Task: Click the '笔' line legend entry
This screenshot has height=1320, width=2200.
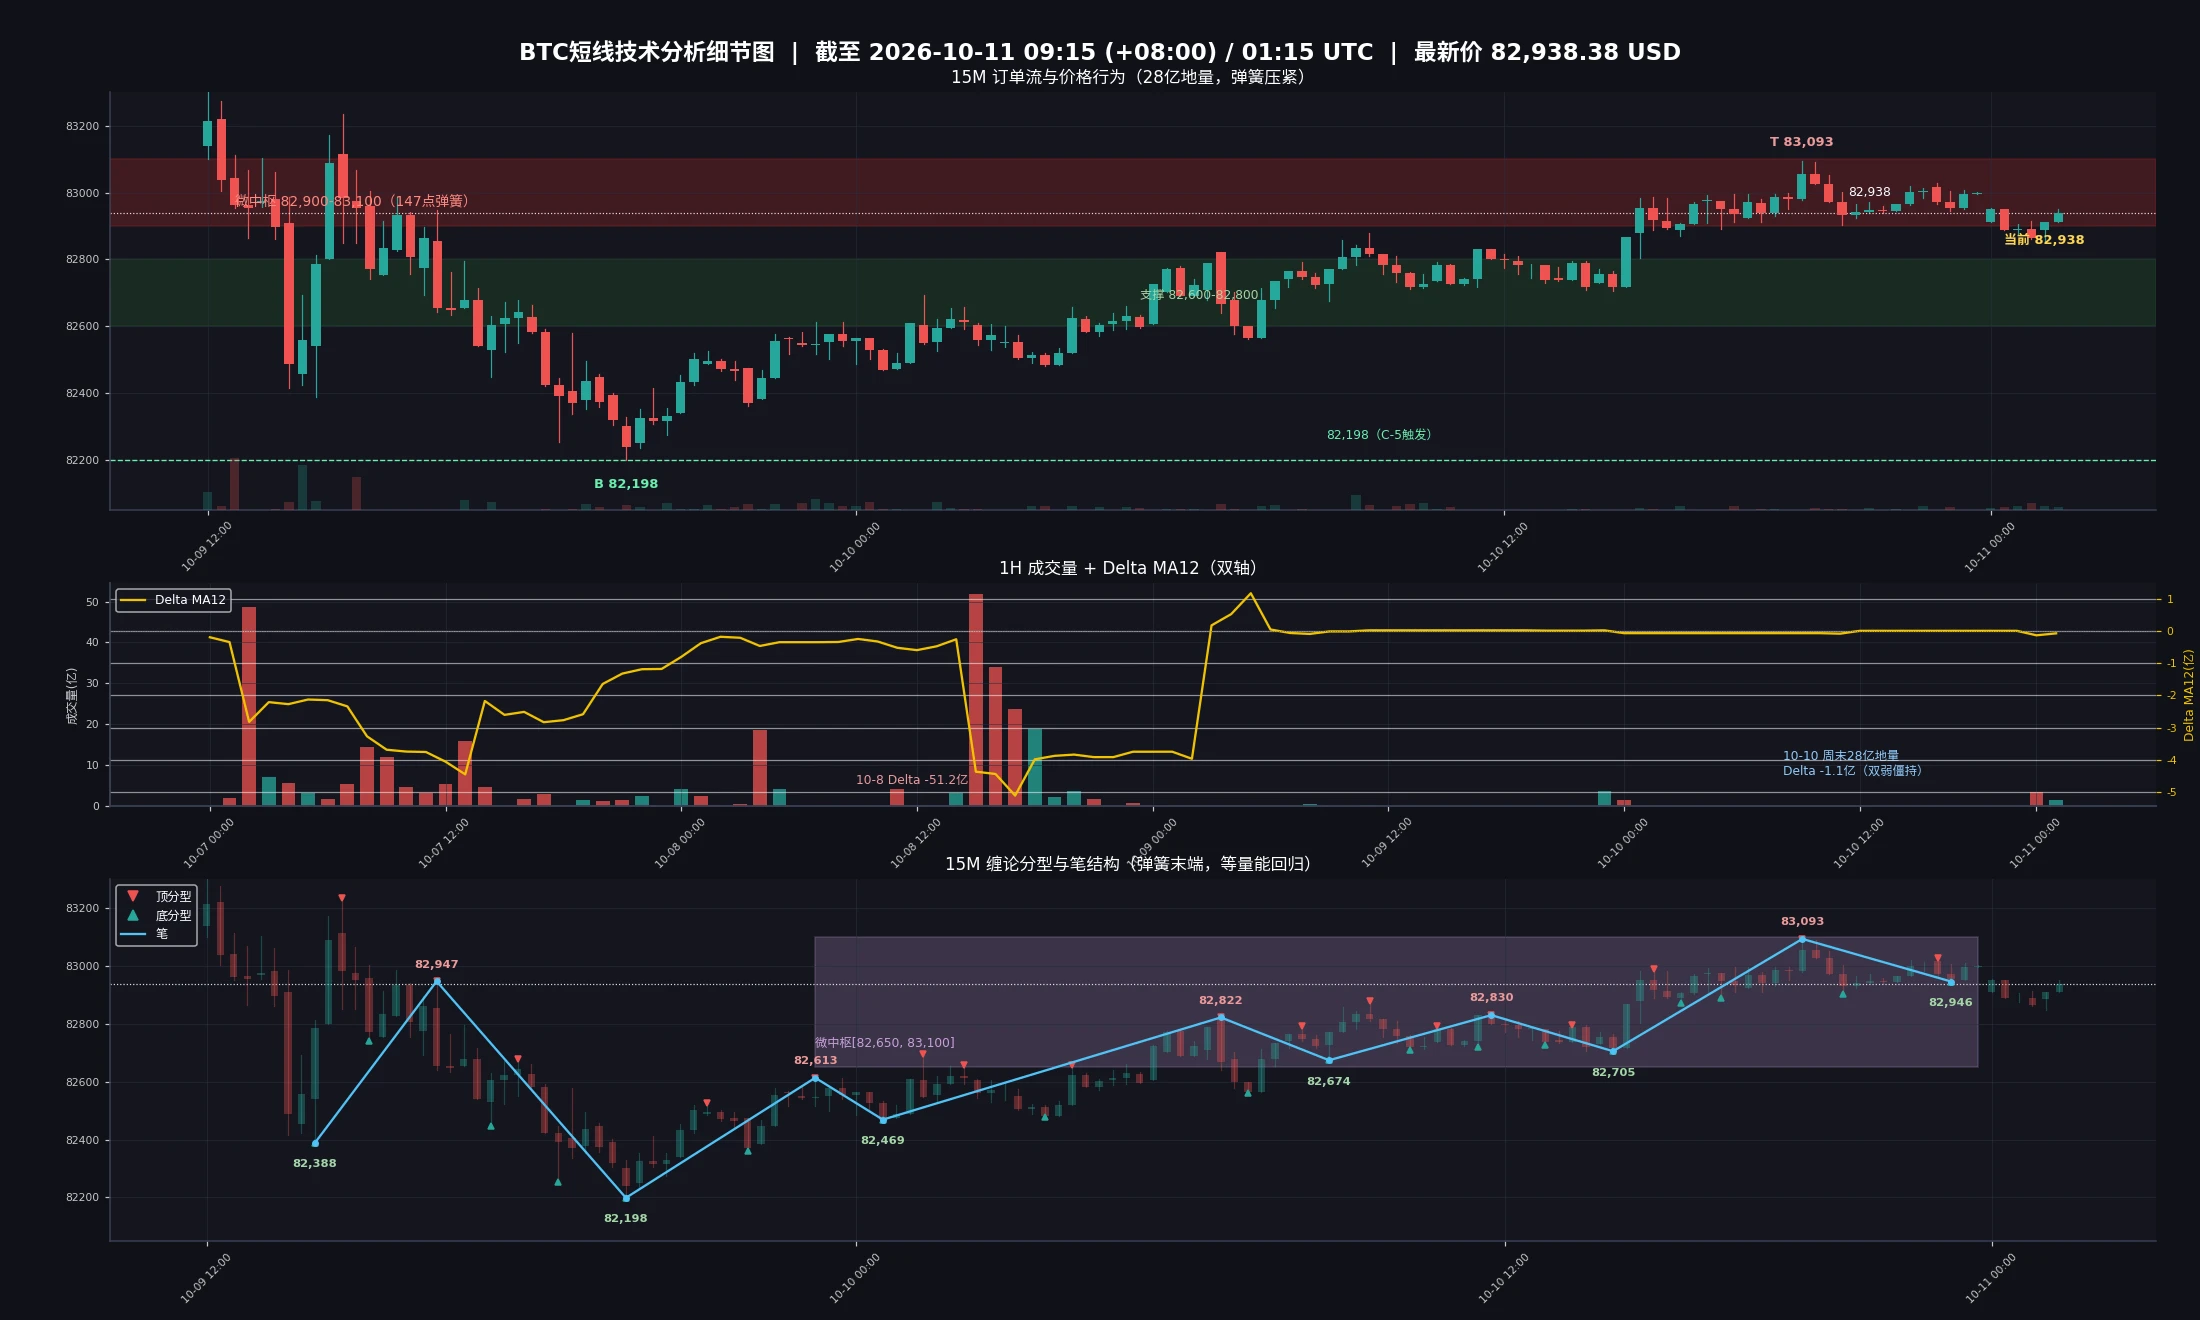Action: (x=143, y=934)
